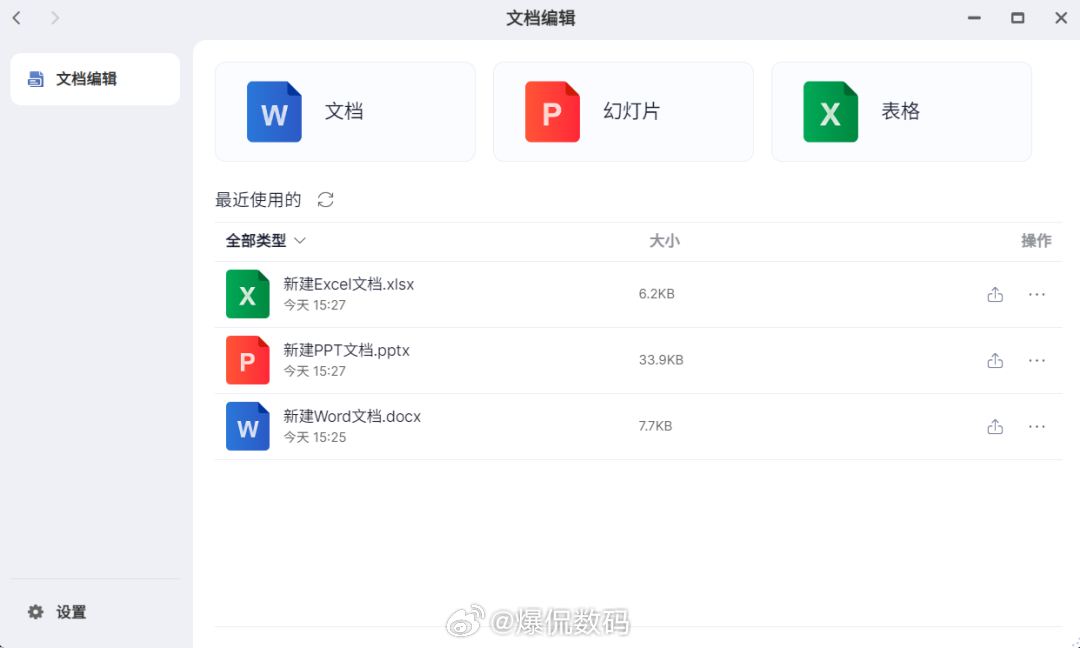Click the green X icon in 表格 card
This screenshot has height=648, width=1080.
click(831, 112)
